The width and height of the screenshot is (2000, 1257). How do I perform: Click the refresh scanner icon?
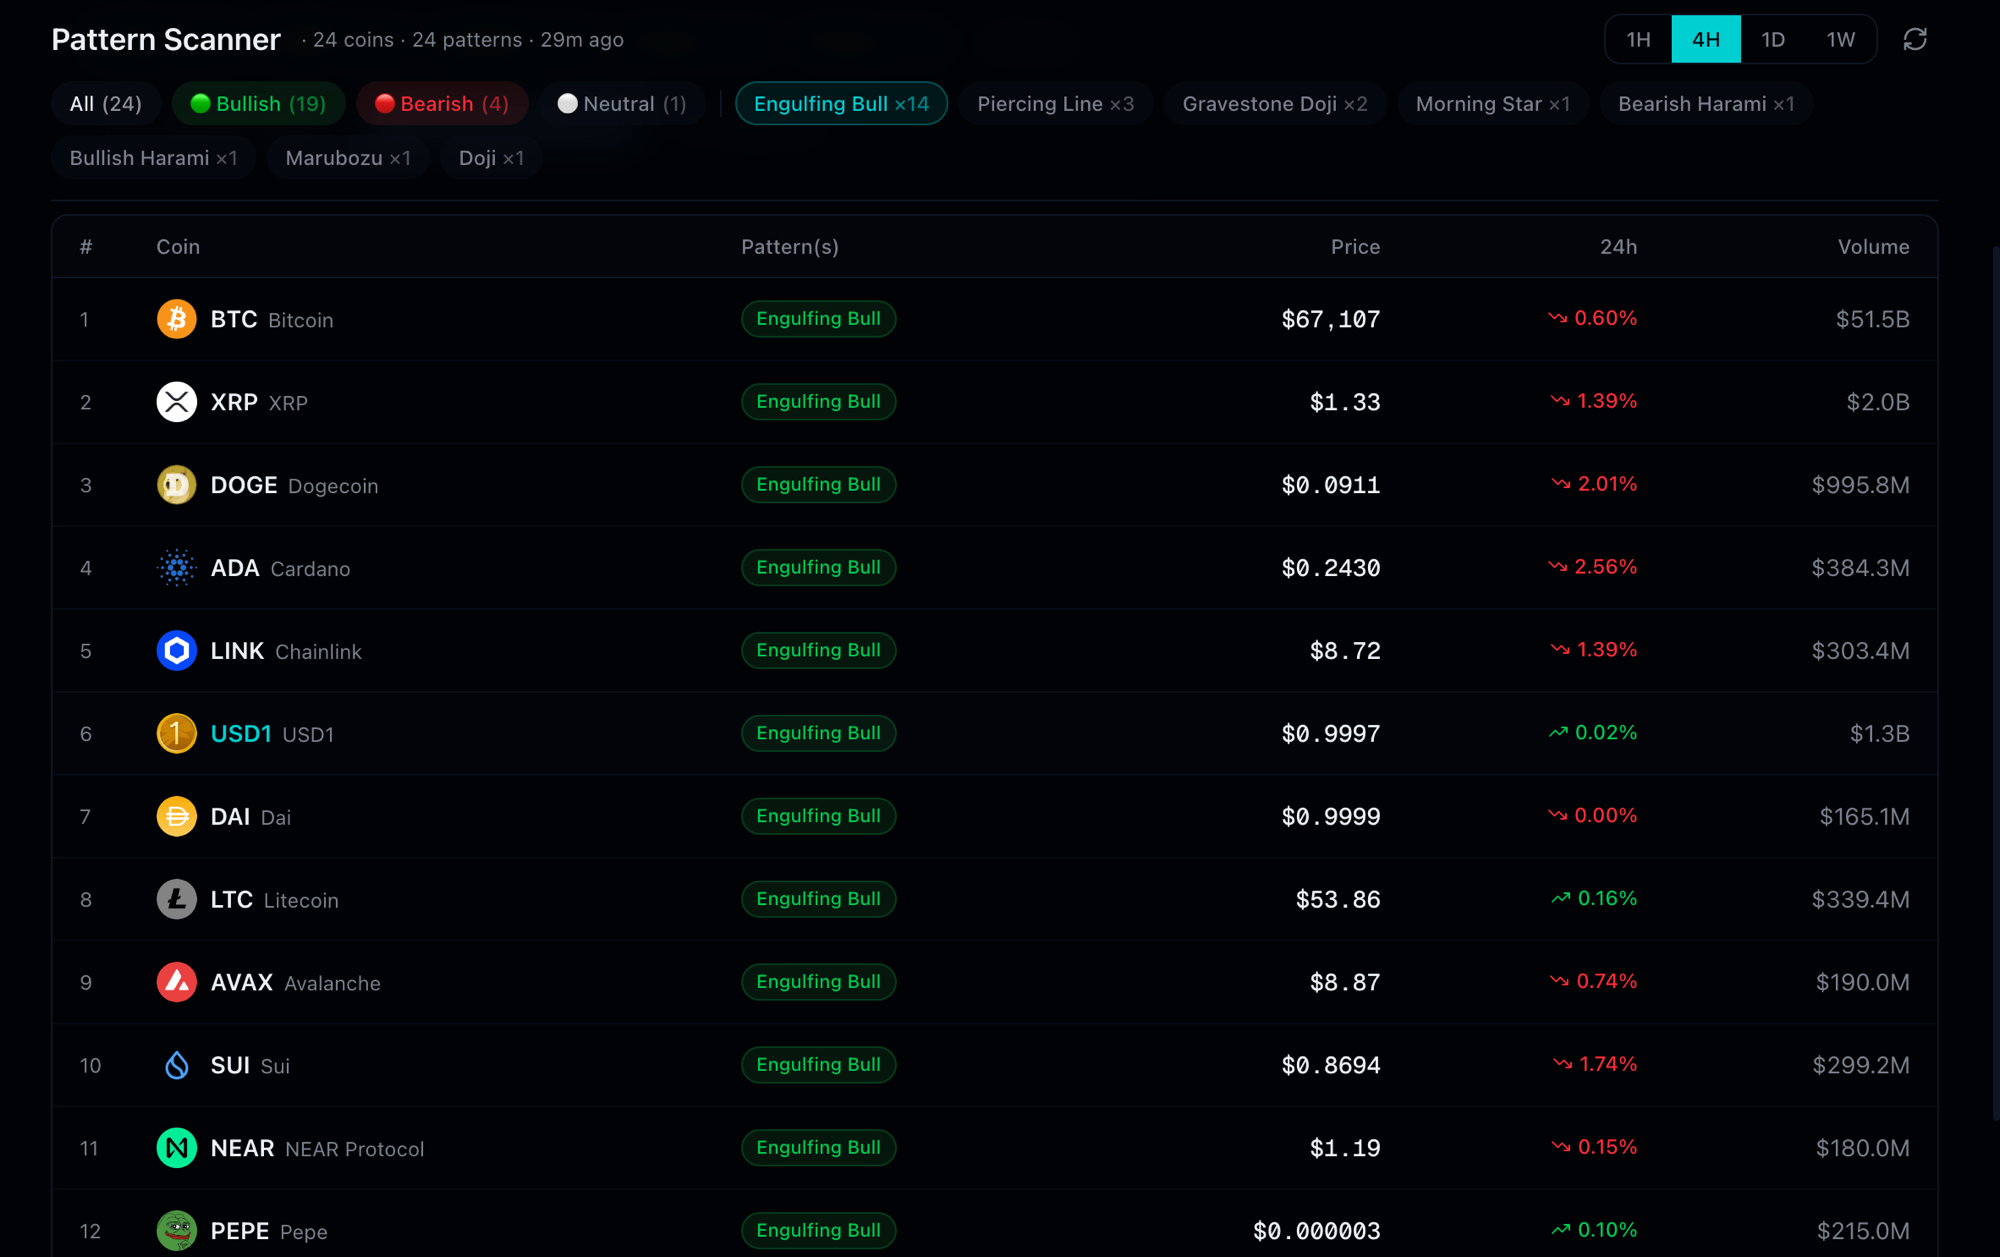[x=1917, y=39]
